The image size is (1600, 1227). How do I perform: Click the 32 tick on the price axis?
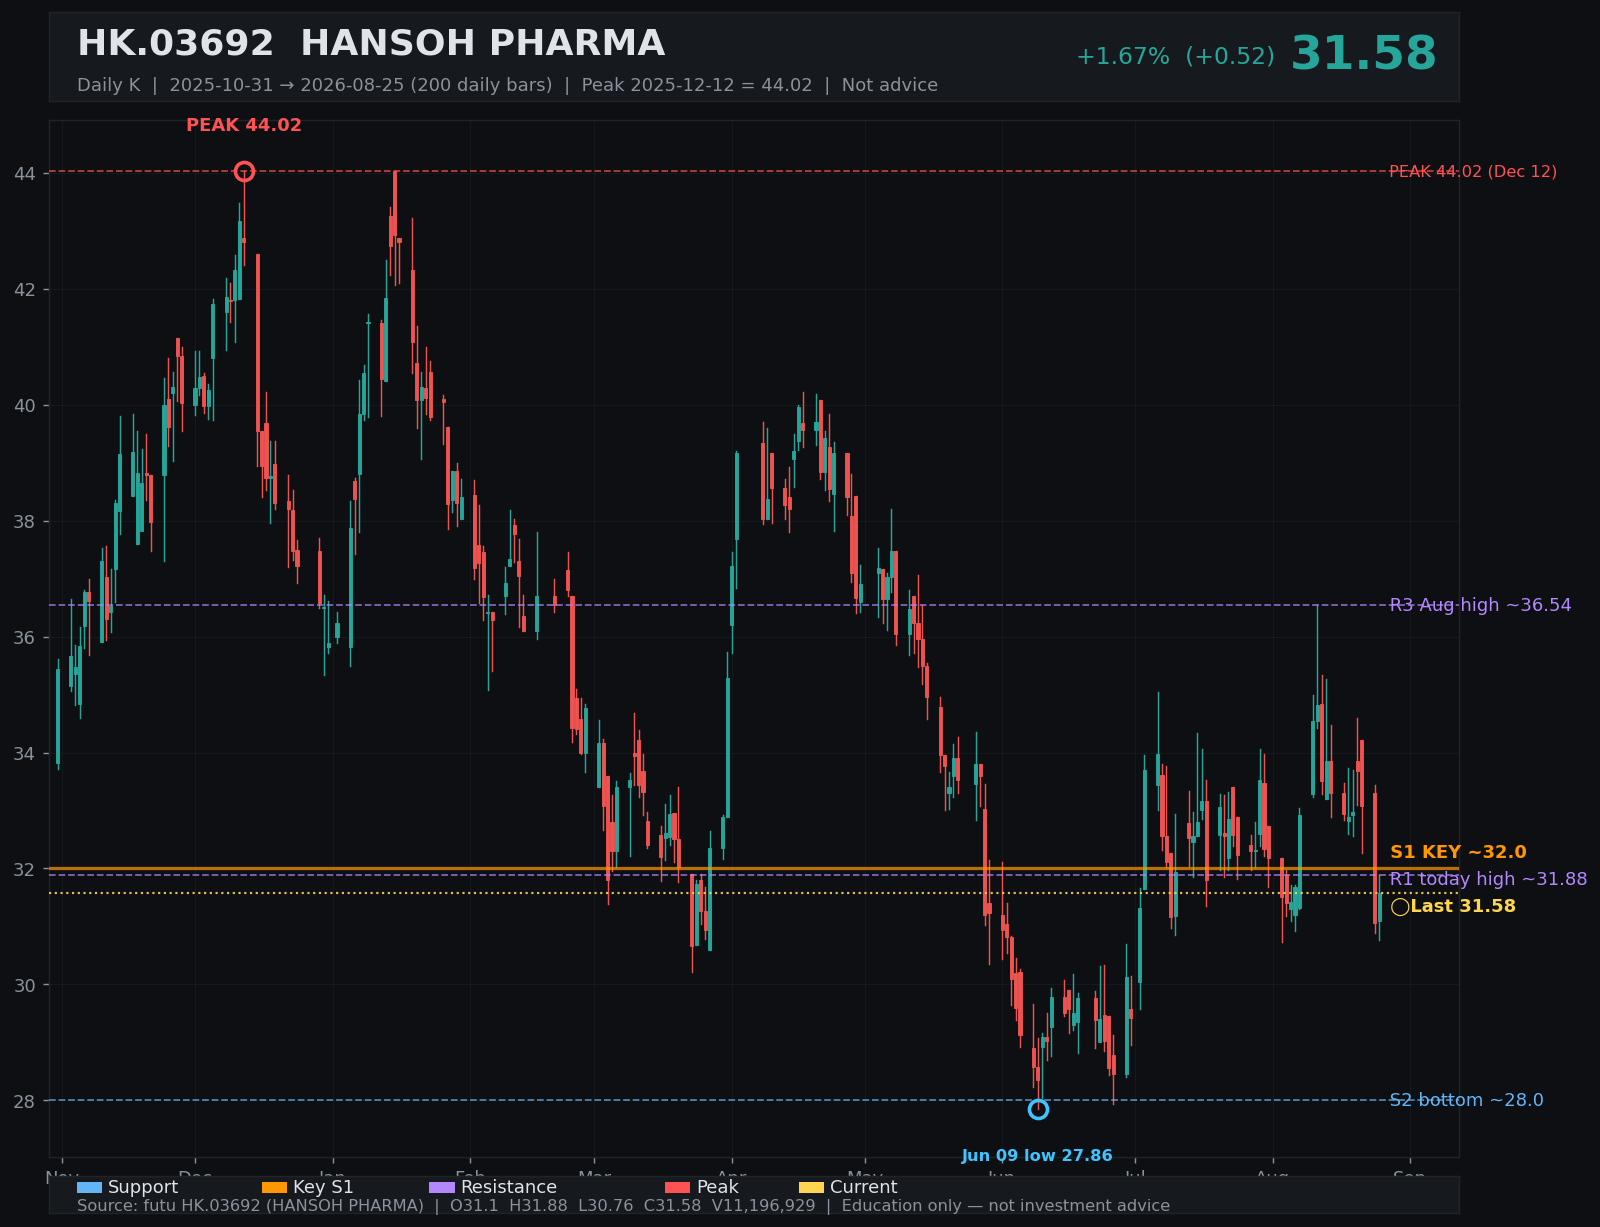pyautogui.click(x=24, y=870)
